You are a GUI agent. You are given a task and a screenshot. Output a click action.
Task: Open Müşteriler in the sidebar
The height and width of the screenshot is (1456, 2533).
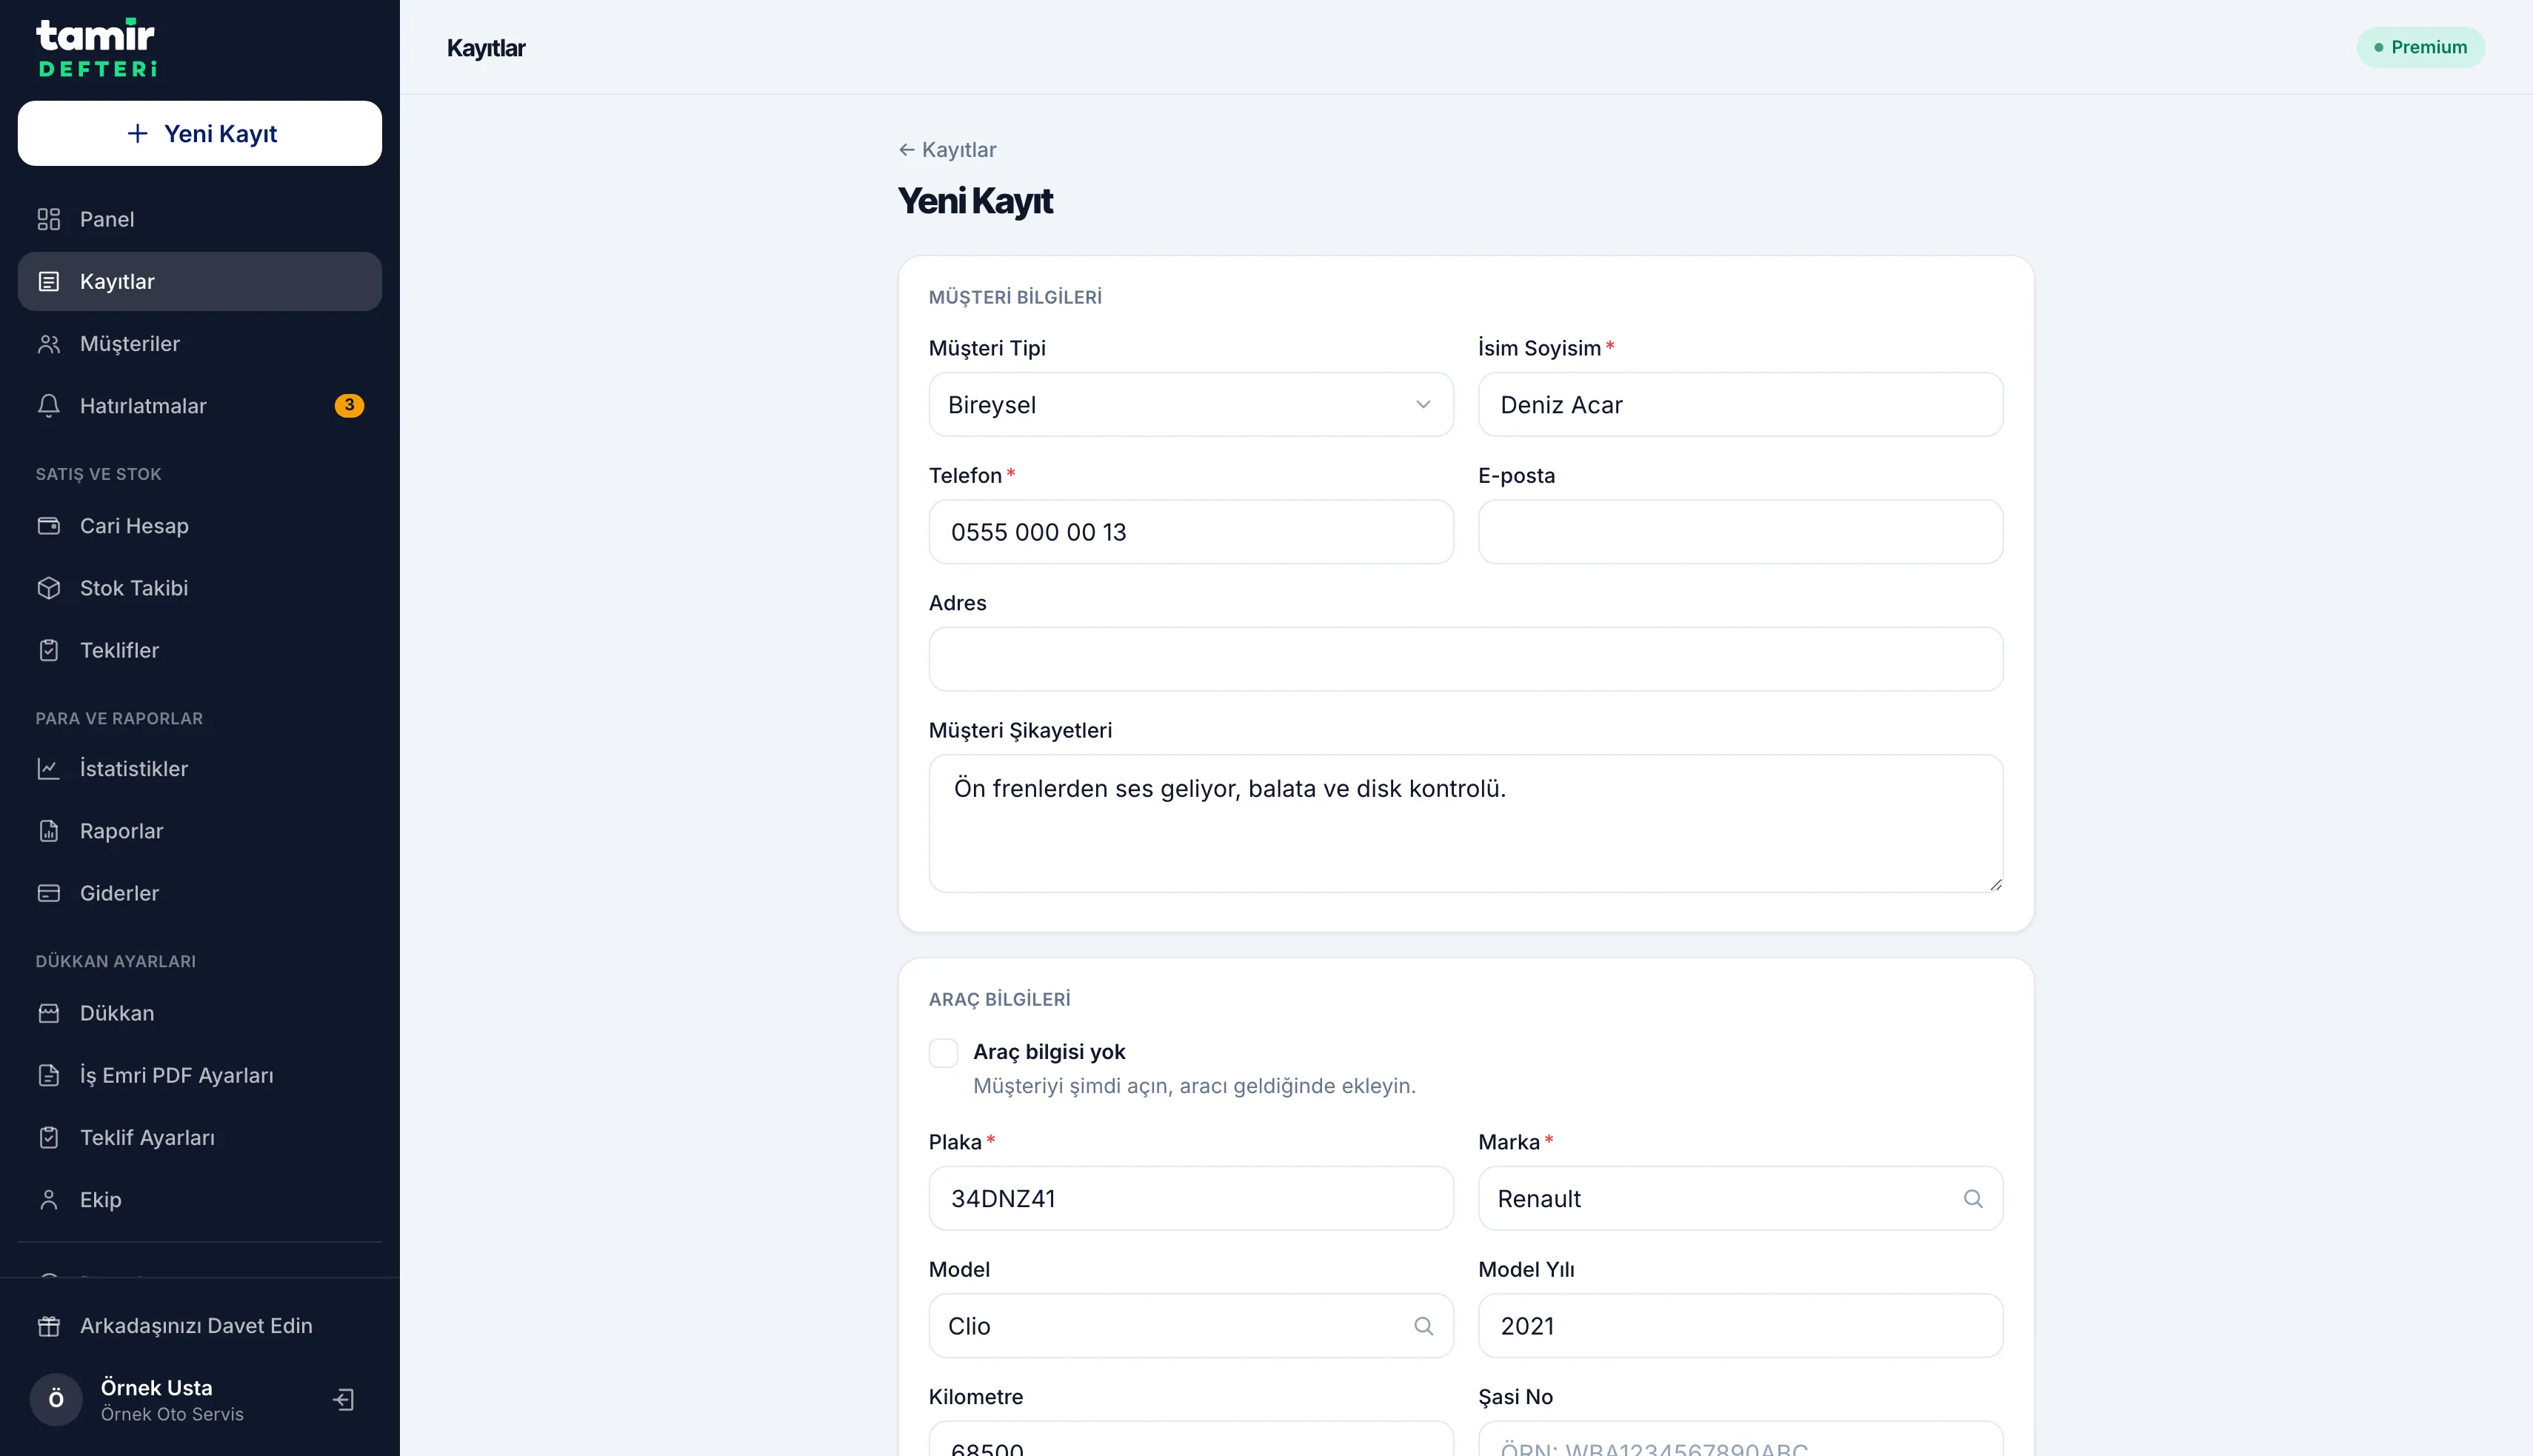199,344
